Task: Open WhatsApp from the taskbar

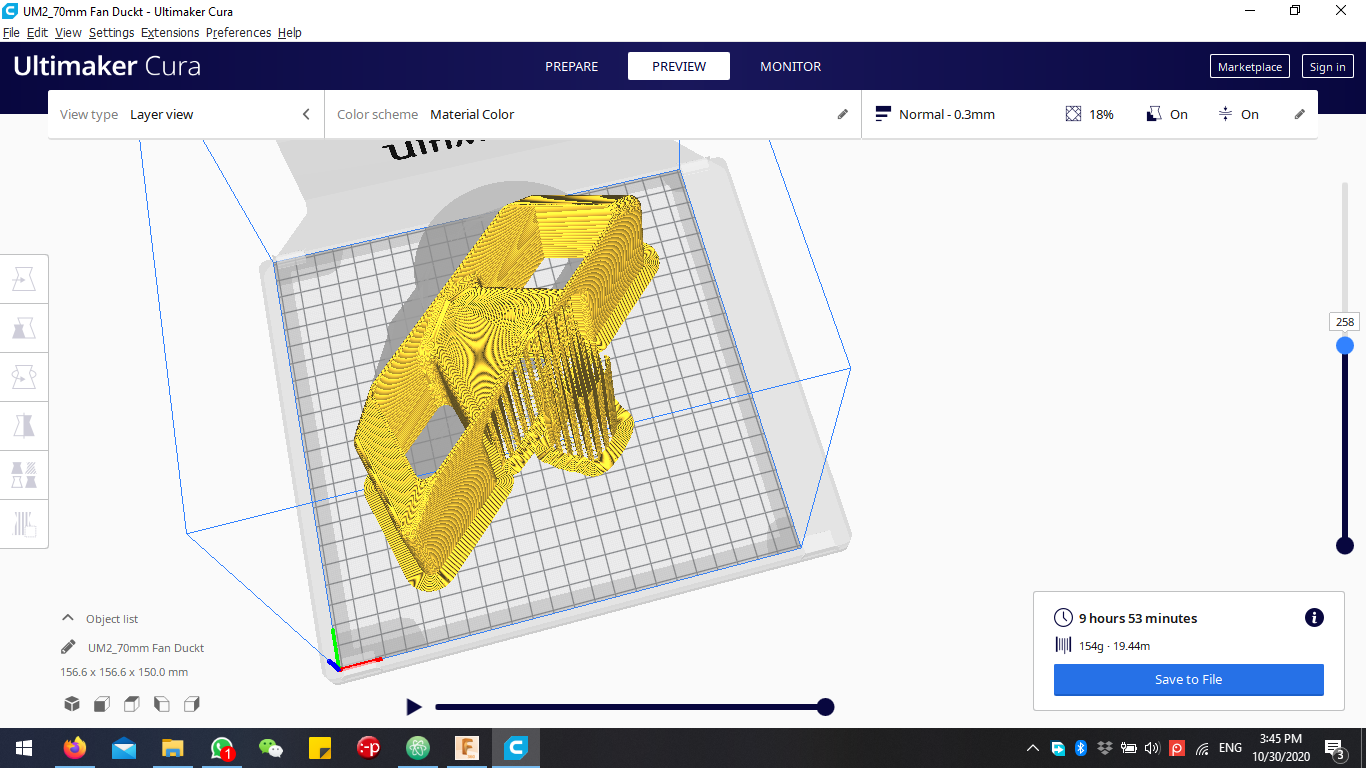Action: click(222, 748)
